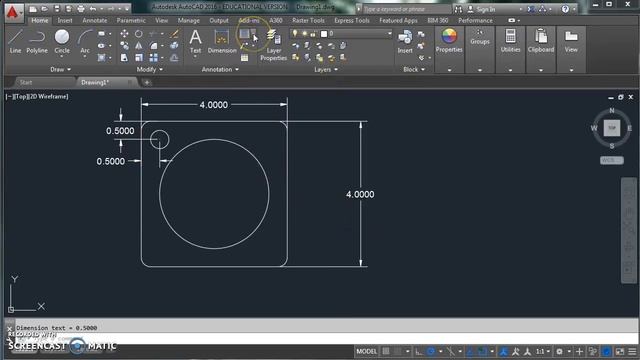640x360 pixels.
Task: Open the Clipboard panel
Action: pyautogui.click(x=541, y=41)
